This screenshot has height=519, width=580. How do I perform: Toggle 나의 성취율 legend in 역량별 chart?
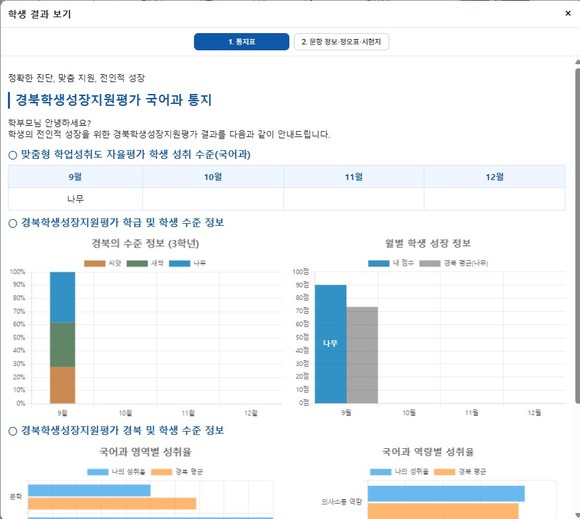click(399, 472)
